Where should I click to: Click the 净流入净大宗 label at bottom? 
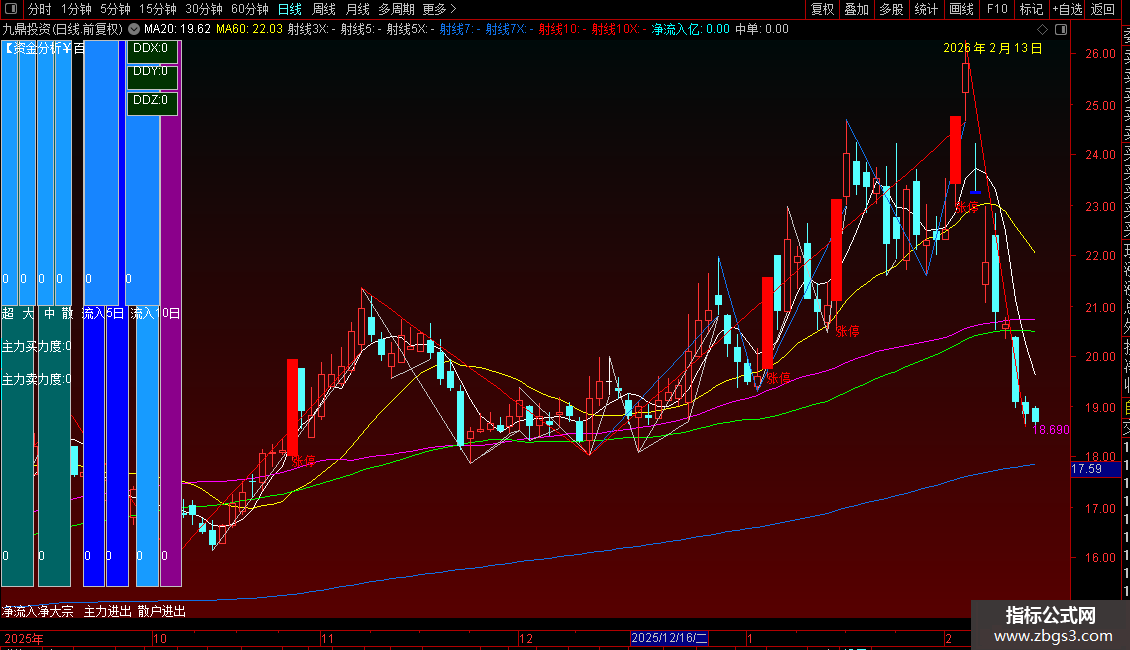pos(37,611)
